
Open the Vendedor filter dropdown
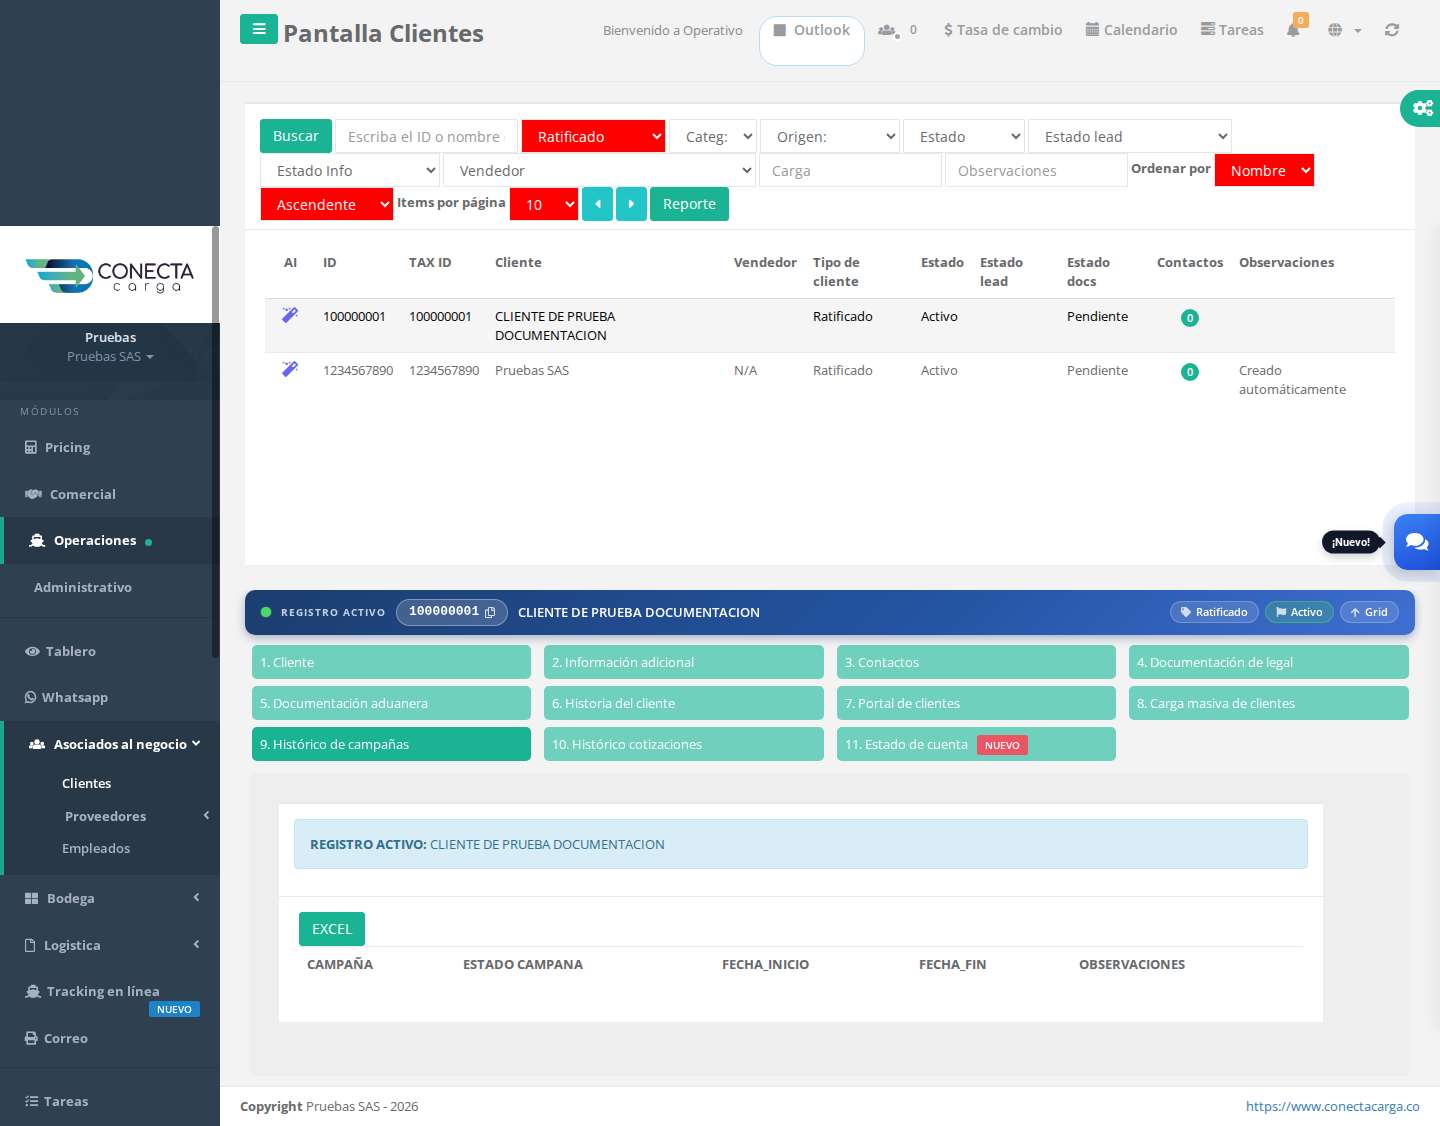(599, 171)
